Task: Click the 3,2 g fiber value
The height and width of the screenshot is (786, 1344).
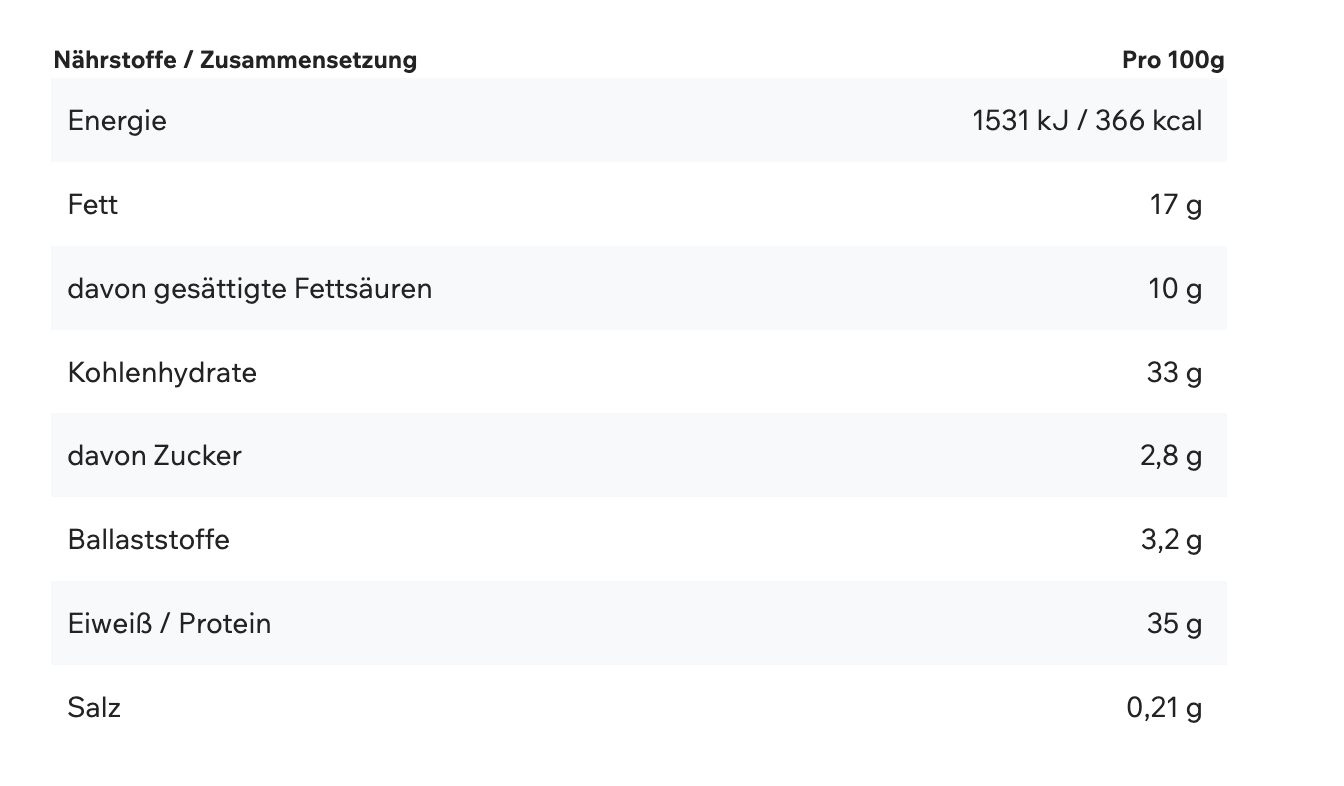Action: coord(1171,541)
